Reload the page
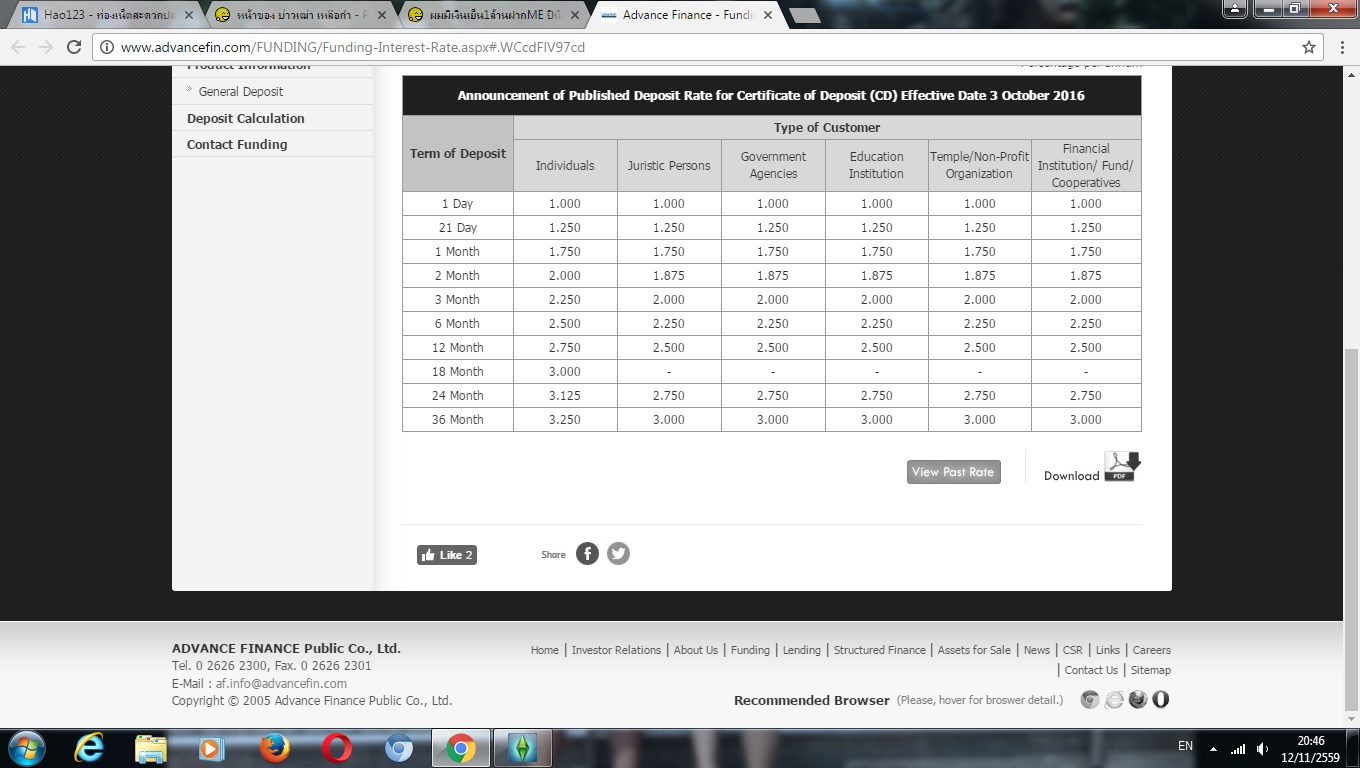 click(x=73, y=47)
